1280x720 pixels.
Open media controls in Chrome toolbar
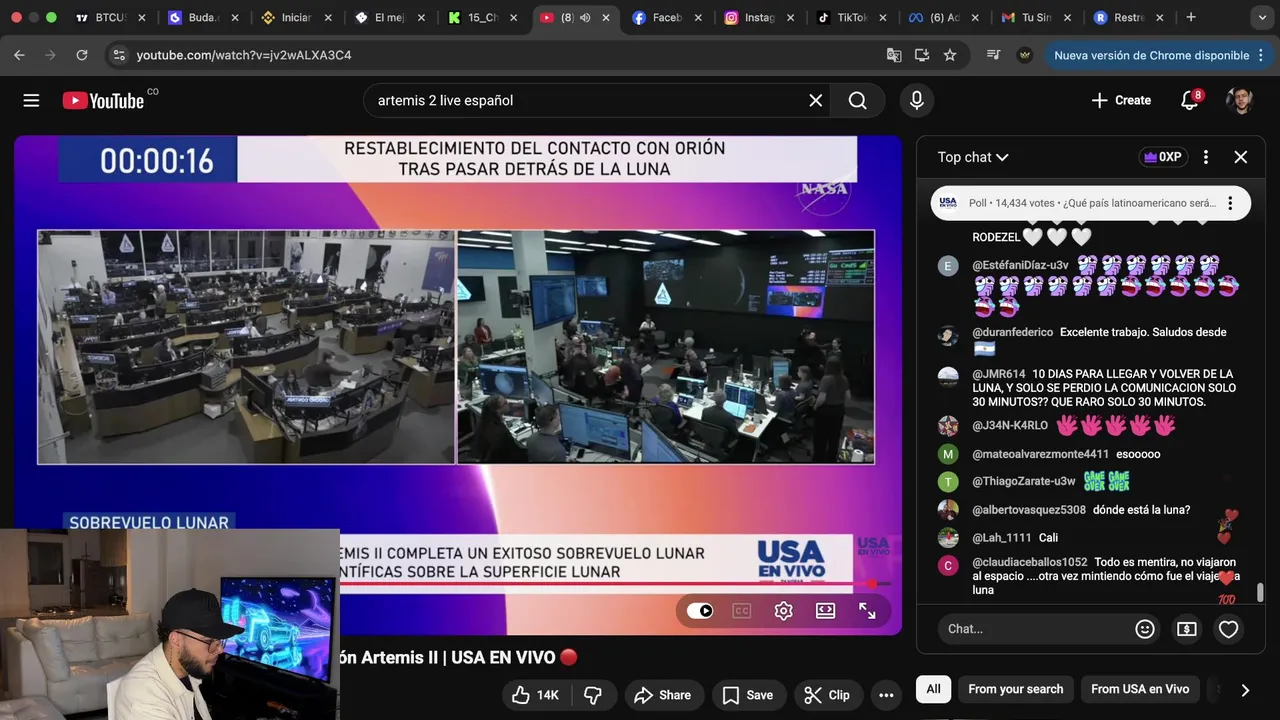993,55
